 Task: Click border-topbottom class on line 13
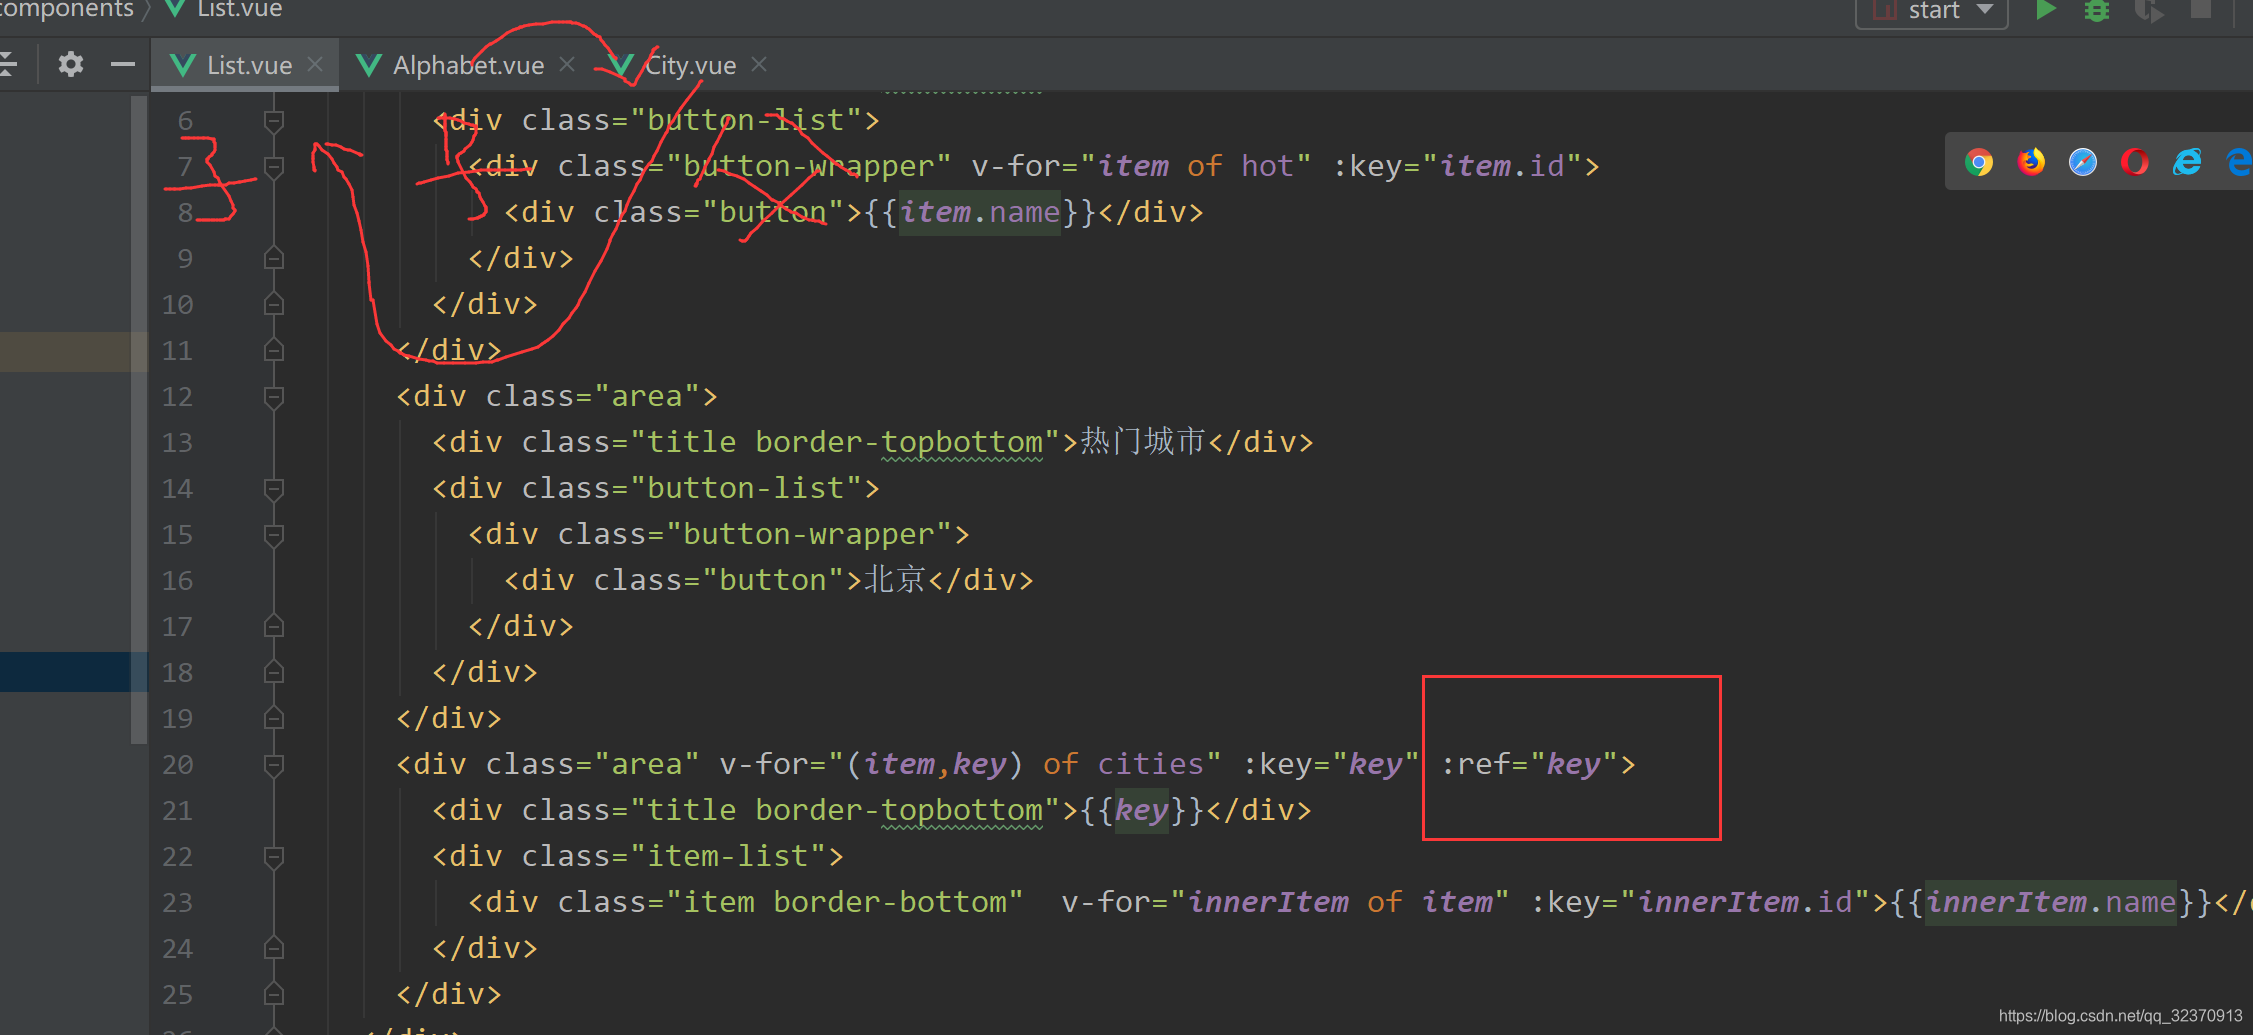coord(899,442)
